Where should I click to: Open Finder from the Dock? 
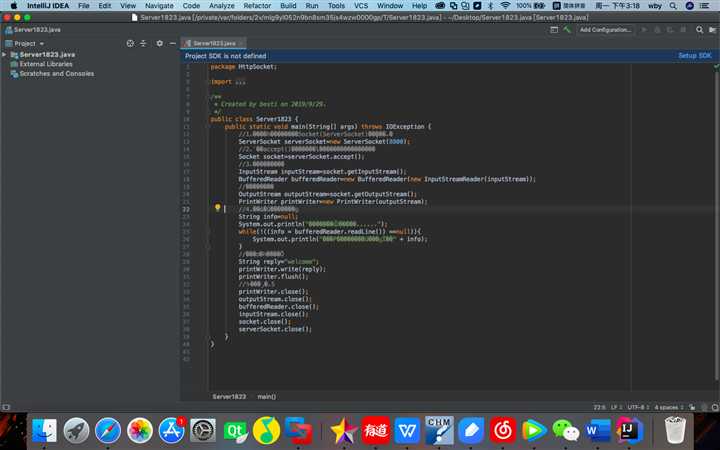coord(44,431)
